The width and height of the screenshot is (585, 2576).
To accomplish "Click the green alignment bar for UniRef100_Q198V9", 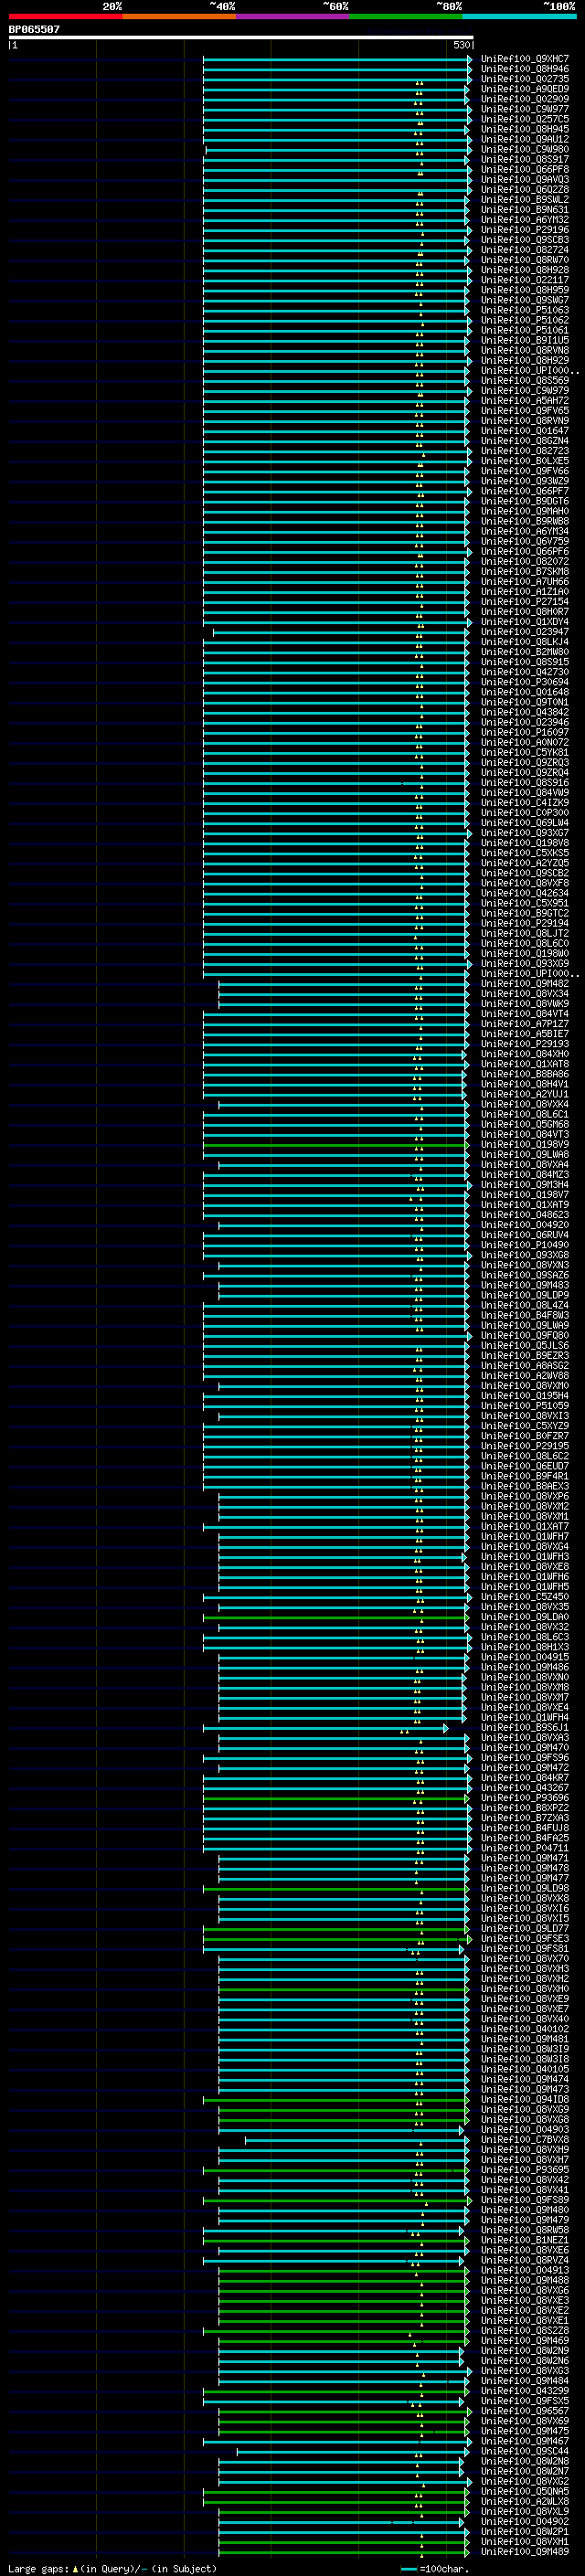I will tap(335, 1145).
